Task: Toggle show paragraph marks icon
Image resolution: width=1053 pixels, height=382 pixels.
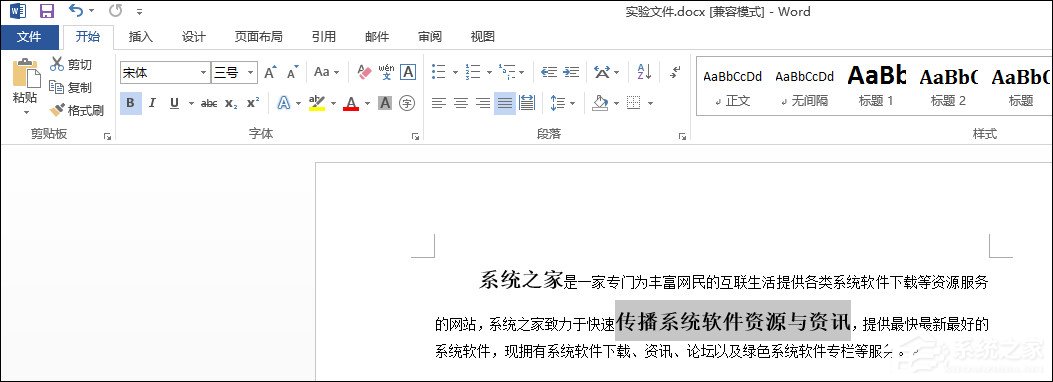Action: (x=676, y=72)
